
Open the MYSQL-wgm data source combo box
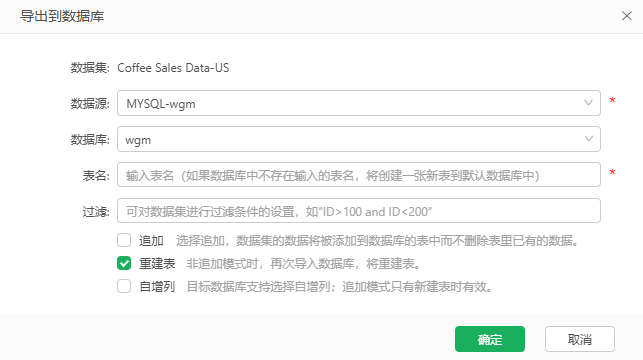coord(359,103)
